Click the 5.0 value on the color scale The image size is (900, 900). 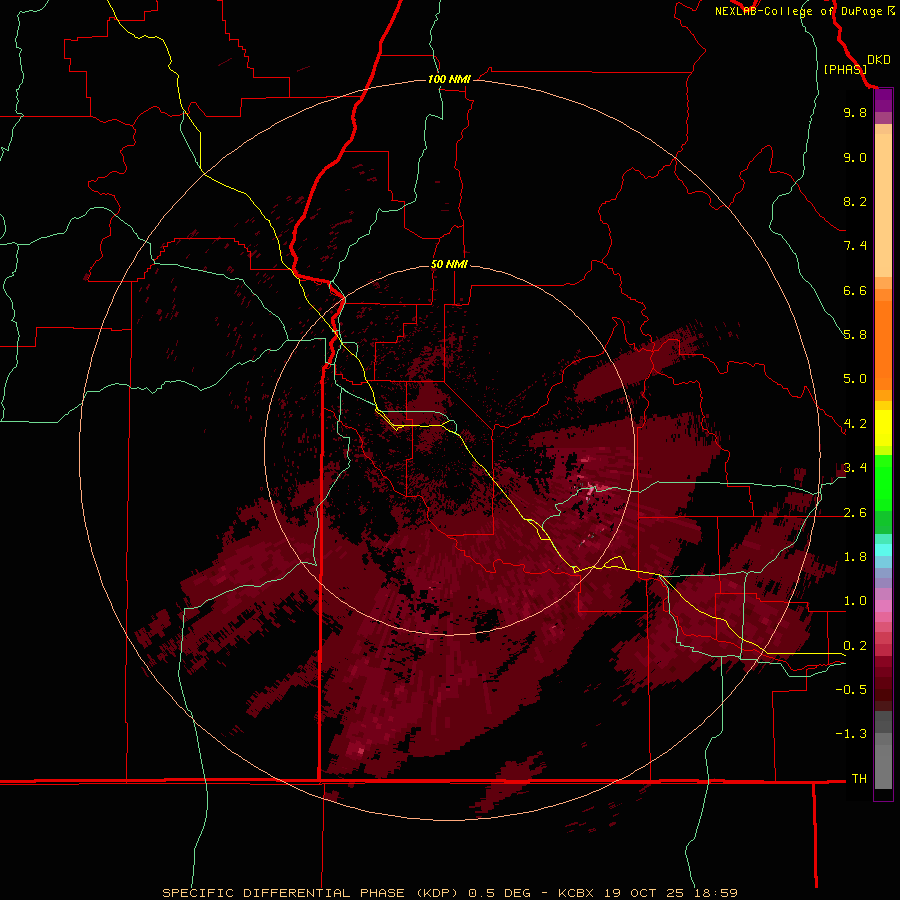(855, 379)
